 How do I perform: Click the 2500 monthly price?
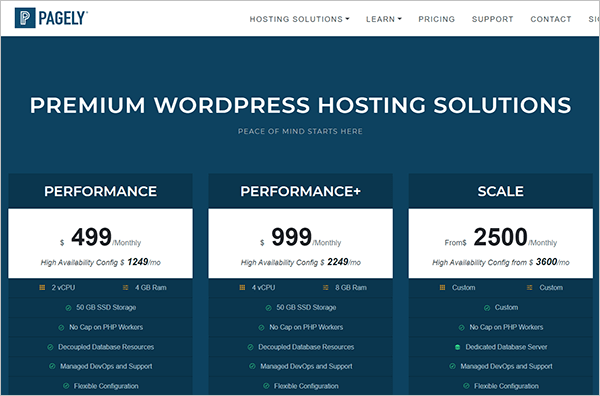pyautogui.click(x=501, y=237)
